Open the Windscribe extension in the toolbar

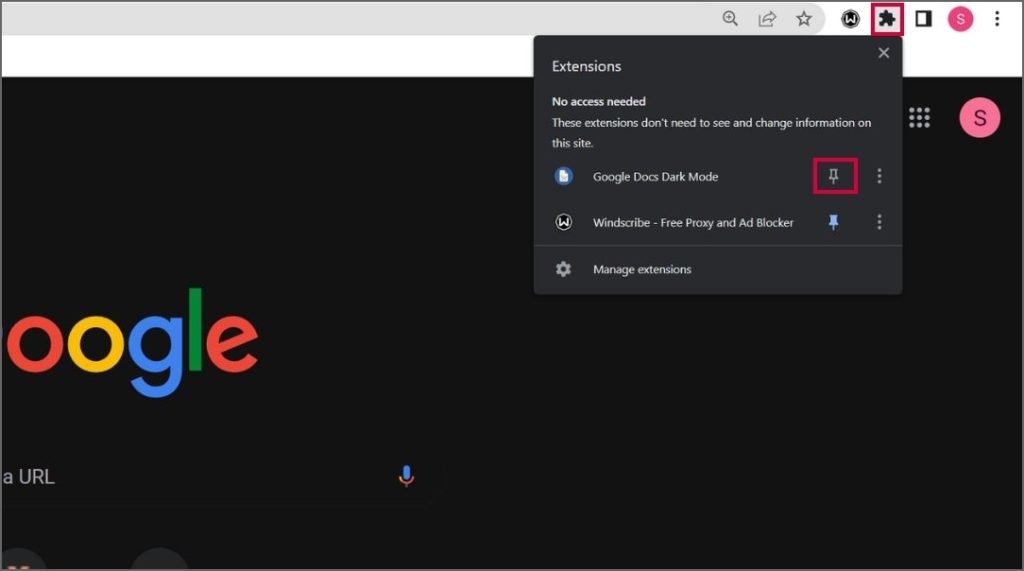pos(850,19)
